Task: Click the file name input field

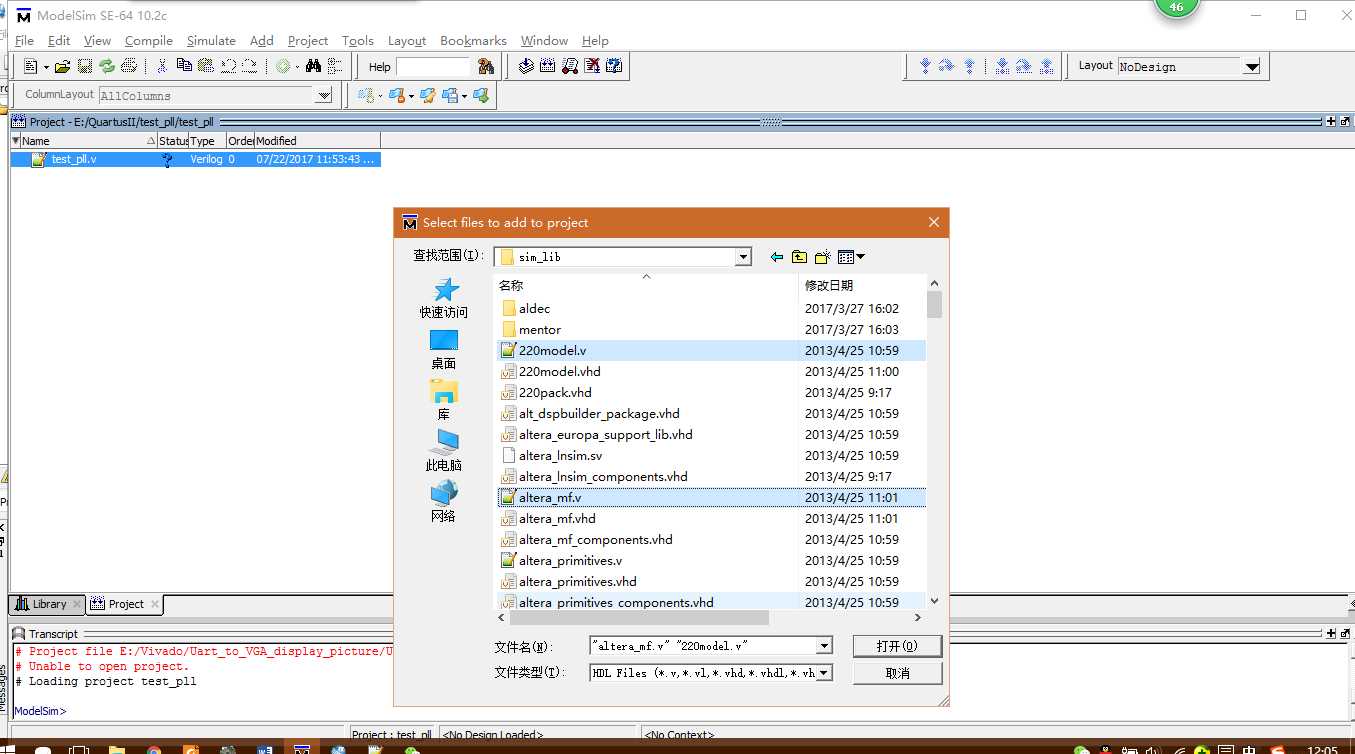Action: tap(702, 646)
